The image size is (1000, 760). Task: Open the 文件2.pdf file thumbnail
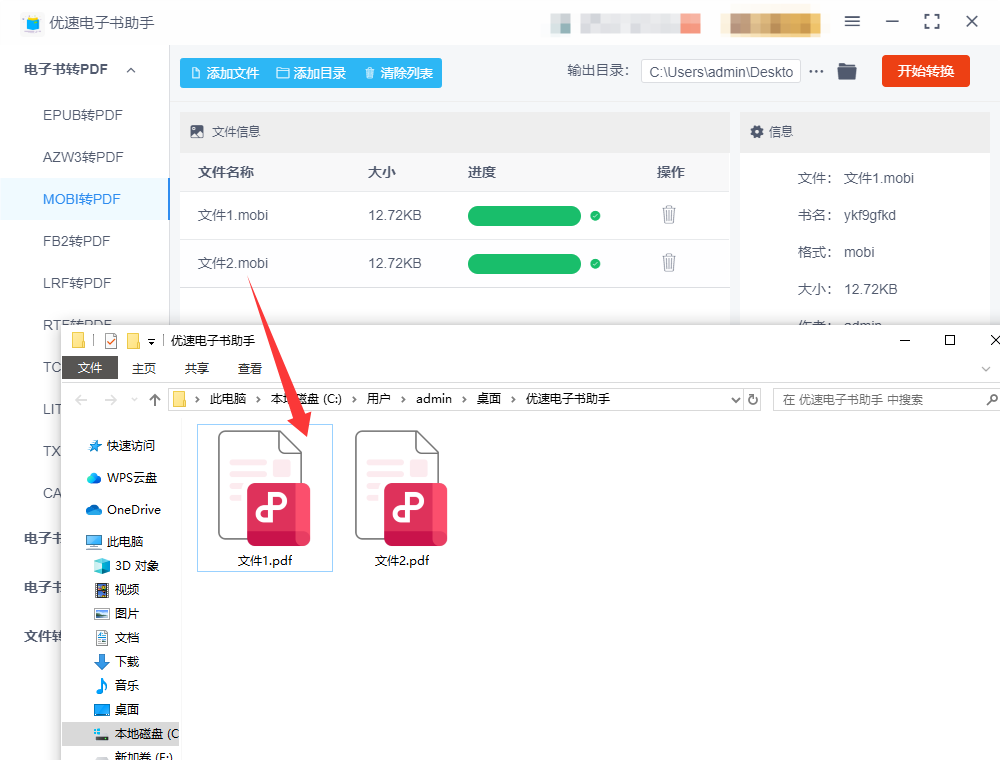click(x=402, y=498)
